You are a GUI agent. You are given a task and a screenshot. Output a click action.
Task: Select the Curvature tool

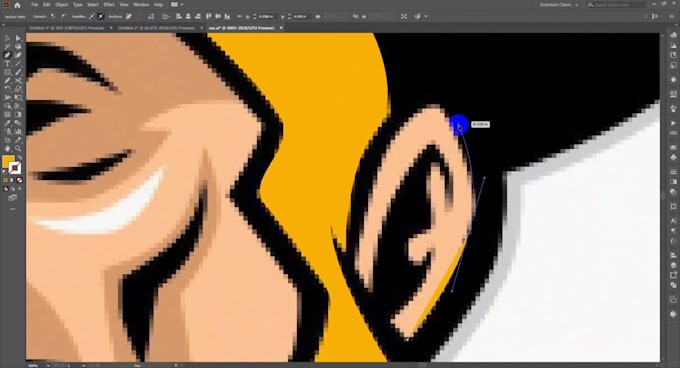18,55
